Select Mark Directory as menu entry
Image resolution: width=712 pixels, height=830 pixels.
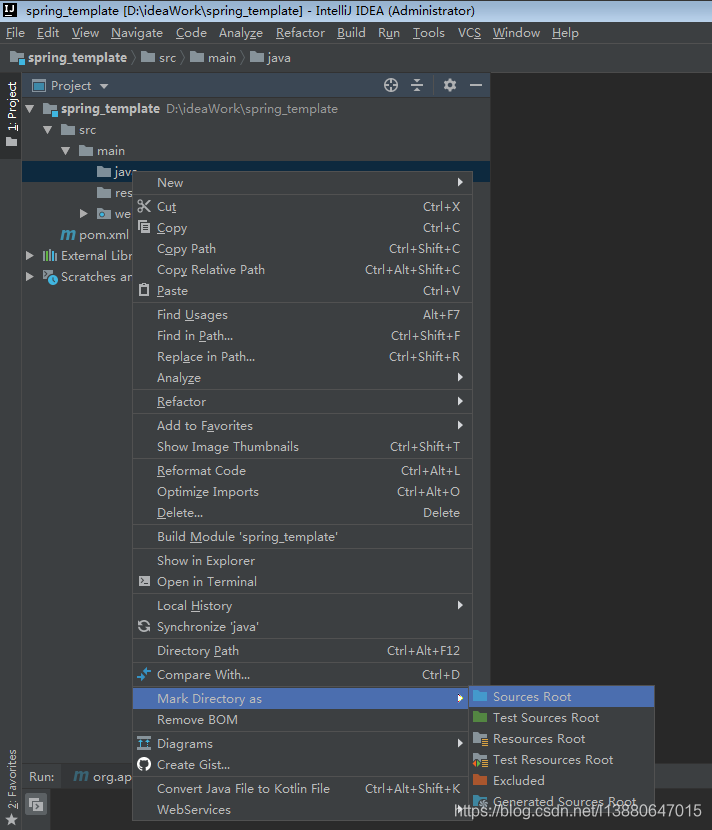[x=302, y=698]
